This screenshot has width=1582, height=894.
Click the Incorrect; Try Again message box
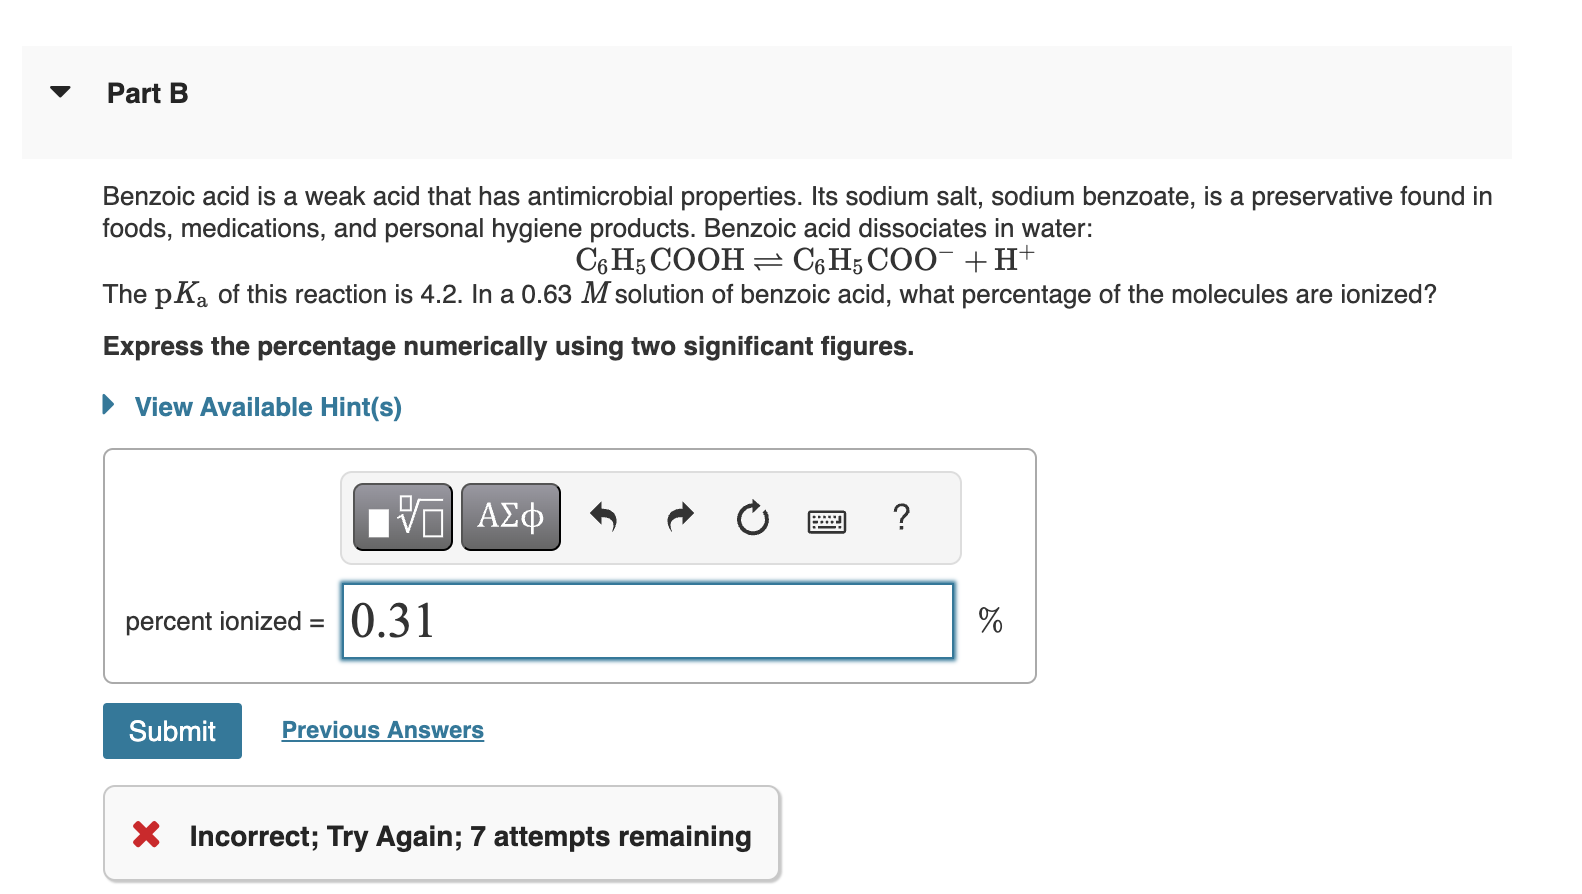pyautogui.click(x=440, y=834)
